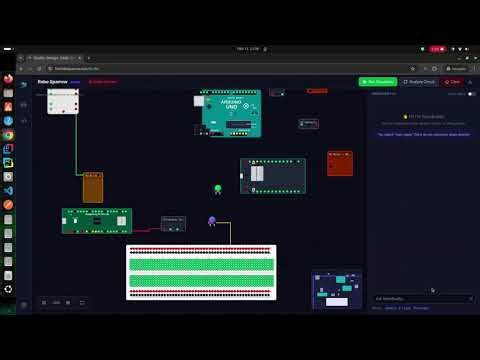This screenshot has width=480, height=360.
Task: Click the round icon at the sidebar bottom
Action: tap(24, 304)
